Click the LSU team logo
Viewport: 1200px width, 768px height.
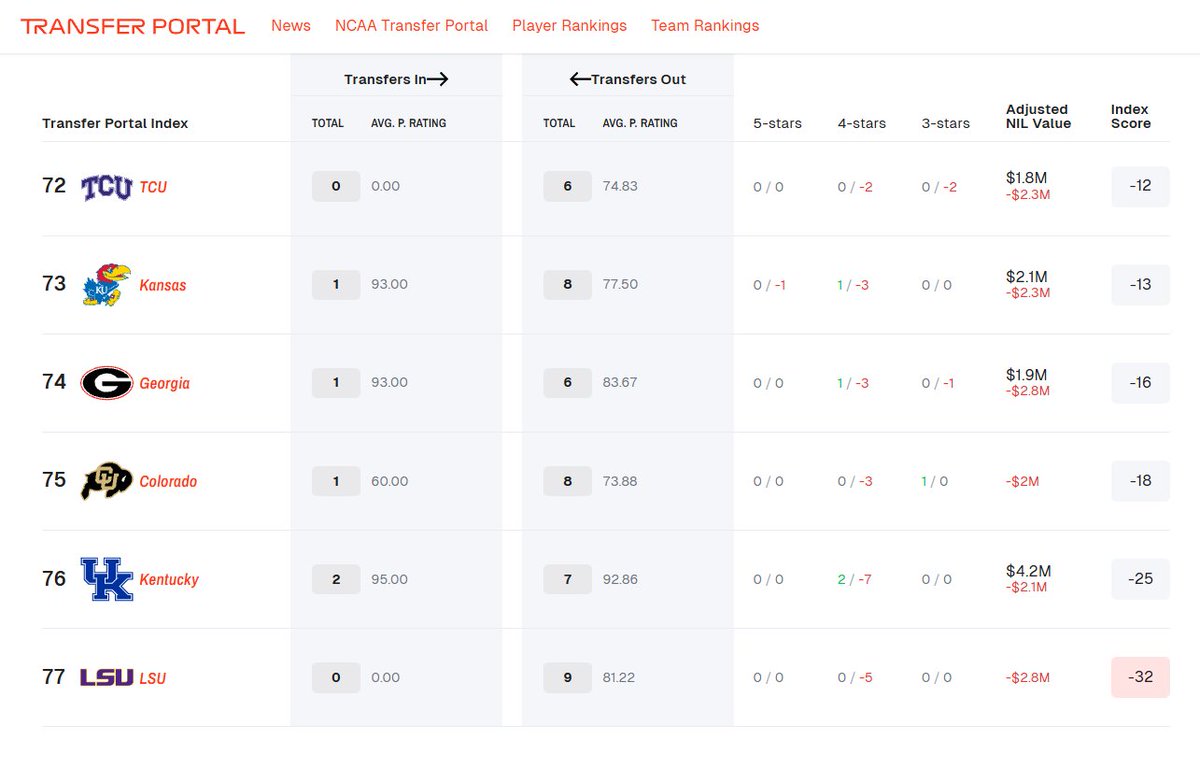[x=106, y=677]
